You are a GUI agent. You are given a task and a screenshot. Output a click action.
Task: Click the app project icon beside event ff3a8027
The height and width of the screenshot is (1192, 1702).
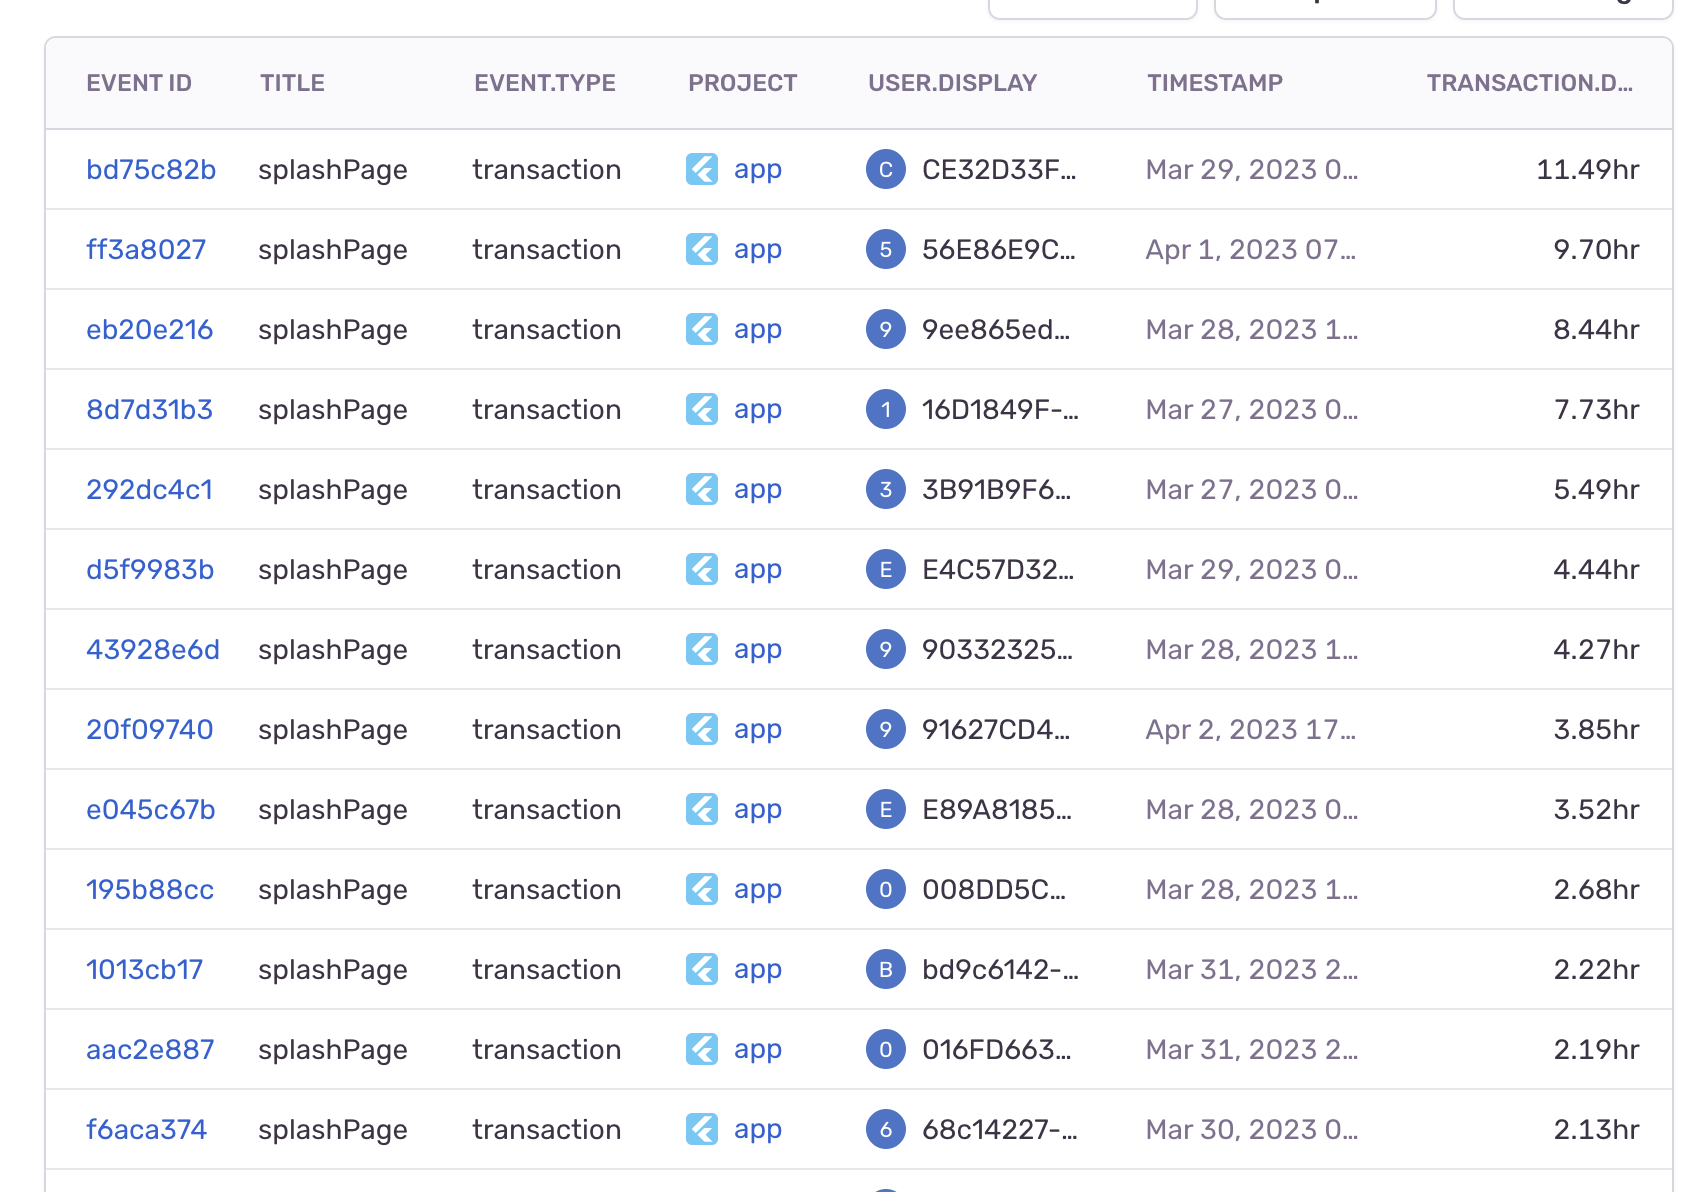click(x=701, y=249)
